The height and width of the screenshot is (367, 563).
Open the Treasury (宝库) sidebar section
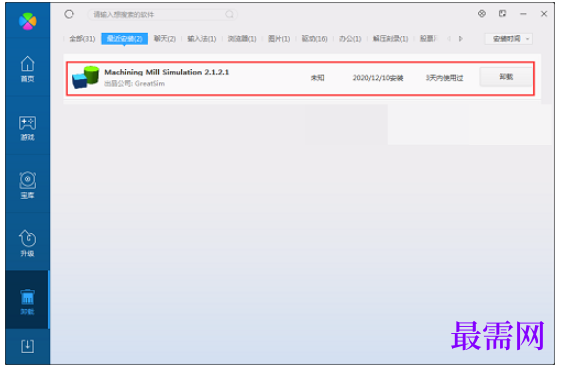[28, 185]
